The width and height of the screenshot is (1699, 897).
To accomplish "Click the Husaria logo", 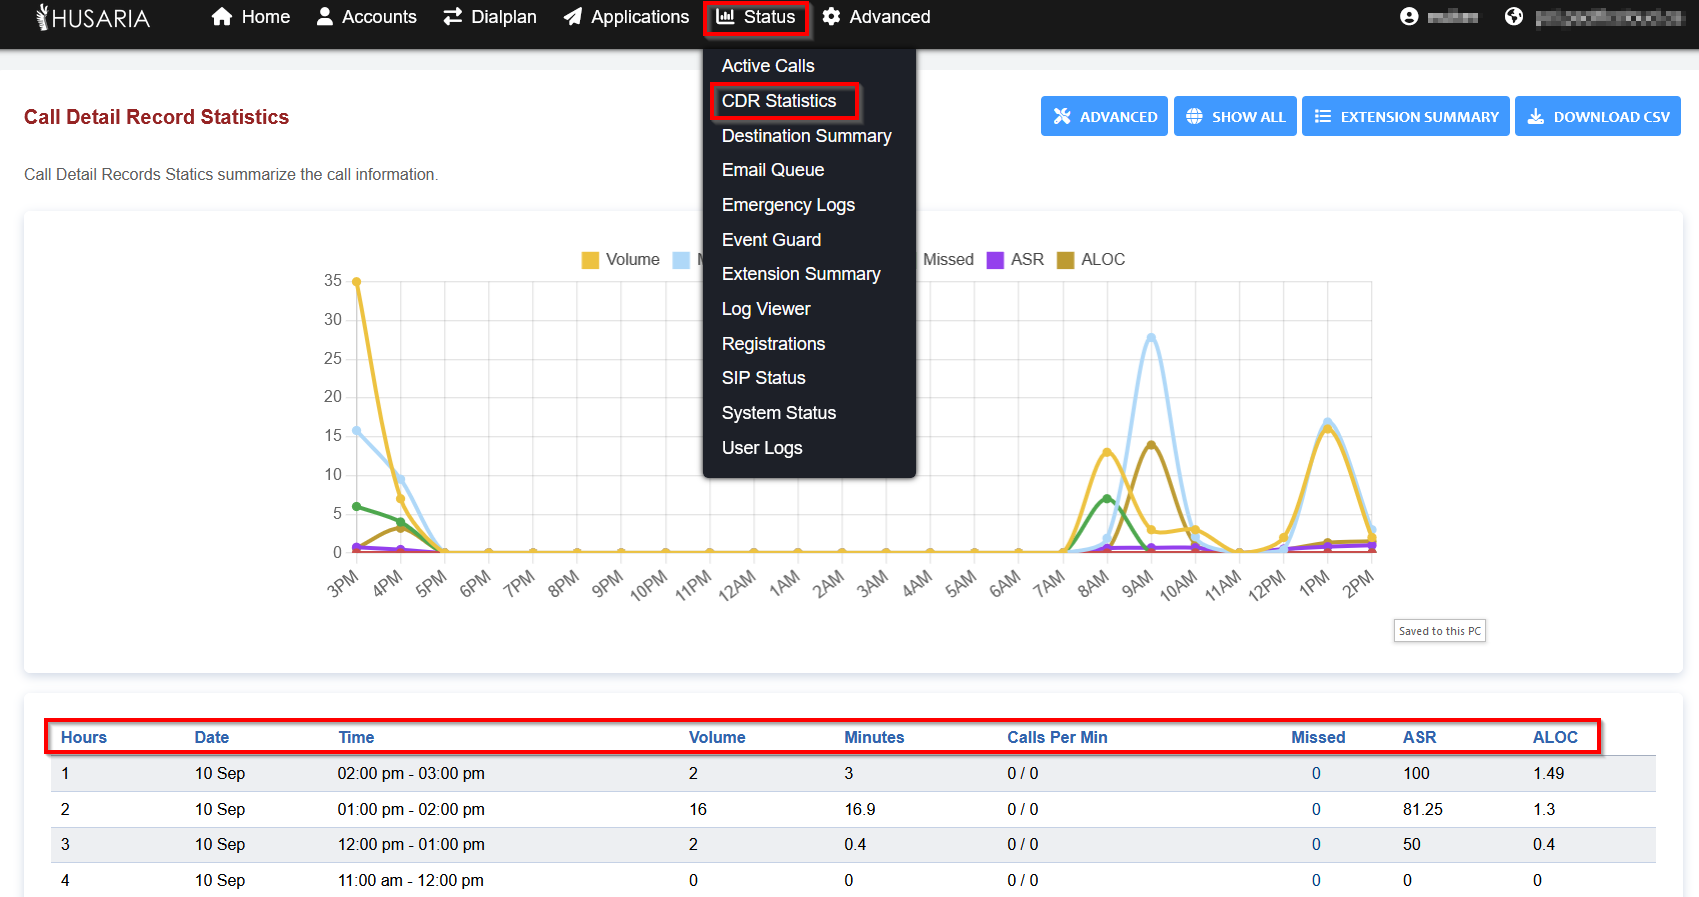I will [x=93, y=17].
